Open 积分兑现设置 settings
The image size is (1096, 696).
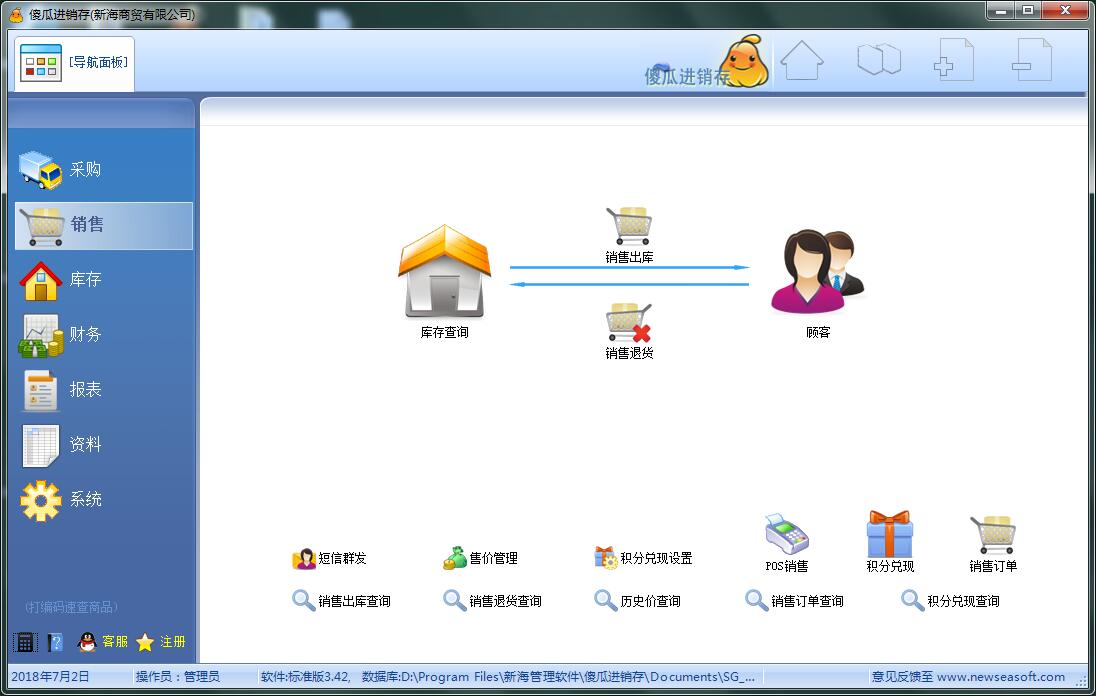point(643,558)
